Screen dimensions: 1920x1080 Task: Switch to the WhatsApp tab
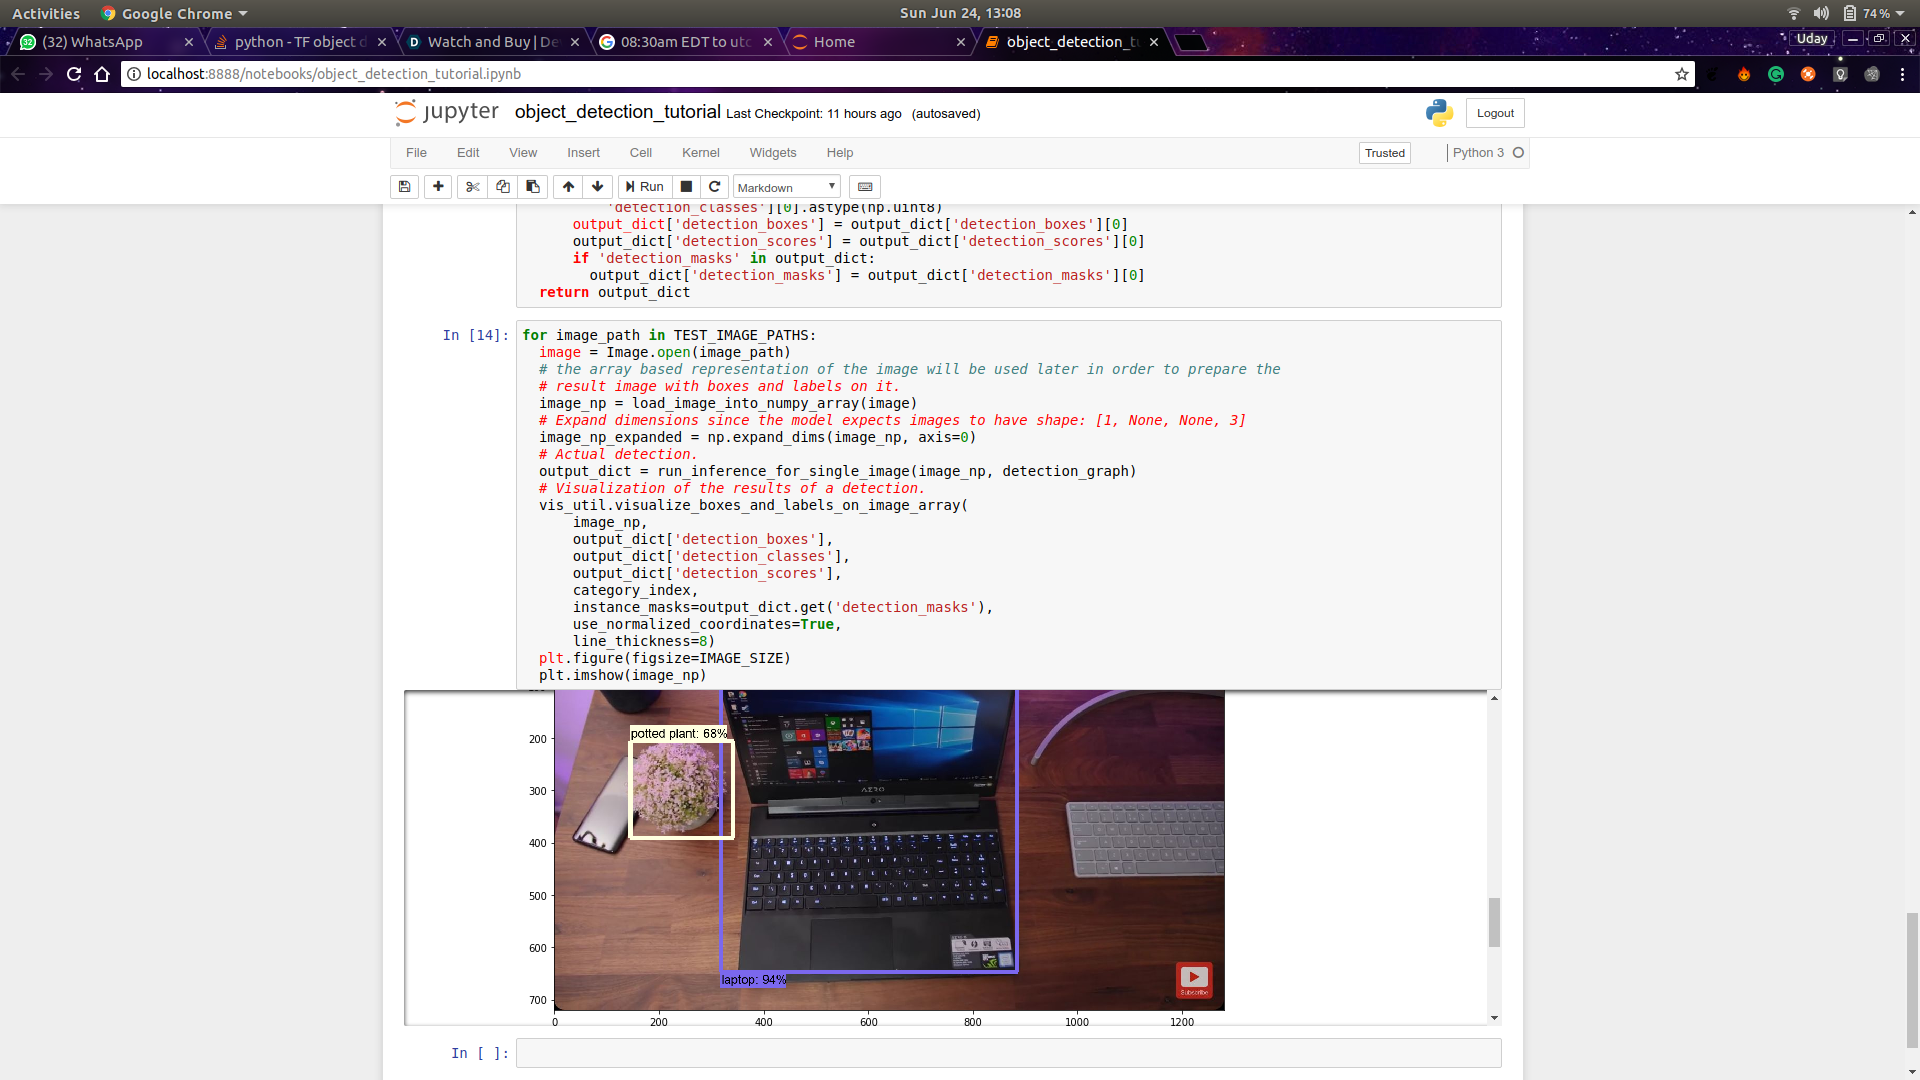[93, 42]
